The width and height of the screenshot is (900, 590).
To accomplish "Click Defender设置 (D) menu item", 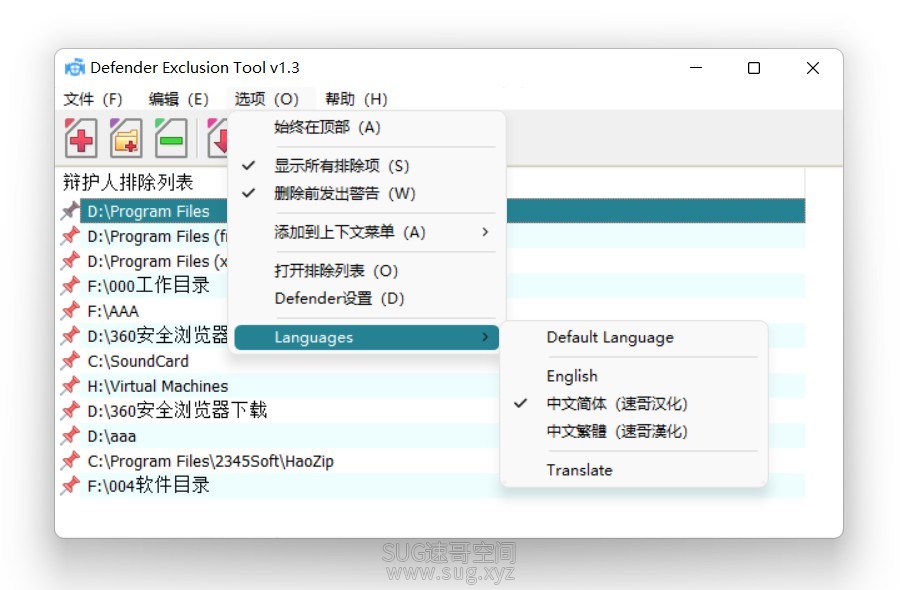I will 366,298.
